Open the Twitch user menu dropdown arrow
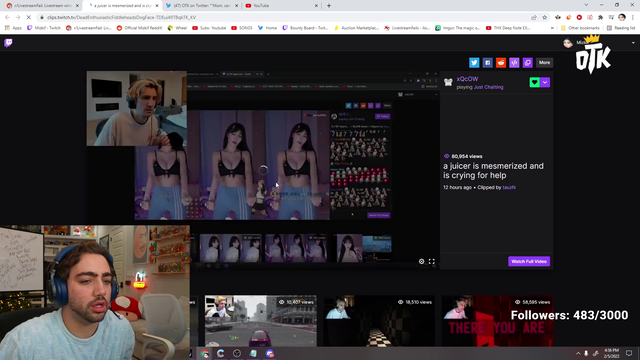The image size is (640, 360). [x=633, y=43]
